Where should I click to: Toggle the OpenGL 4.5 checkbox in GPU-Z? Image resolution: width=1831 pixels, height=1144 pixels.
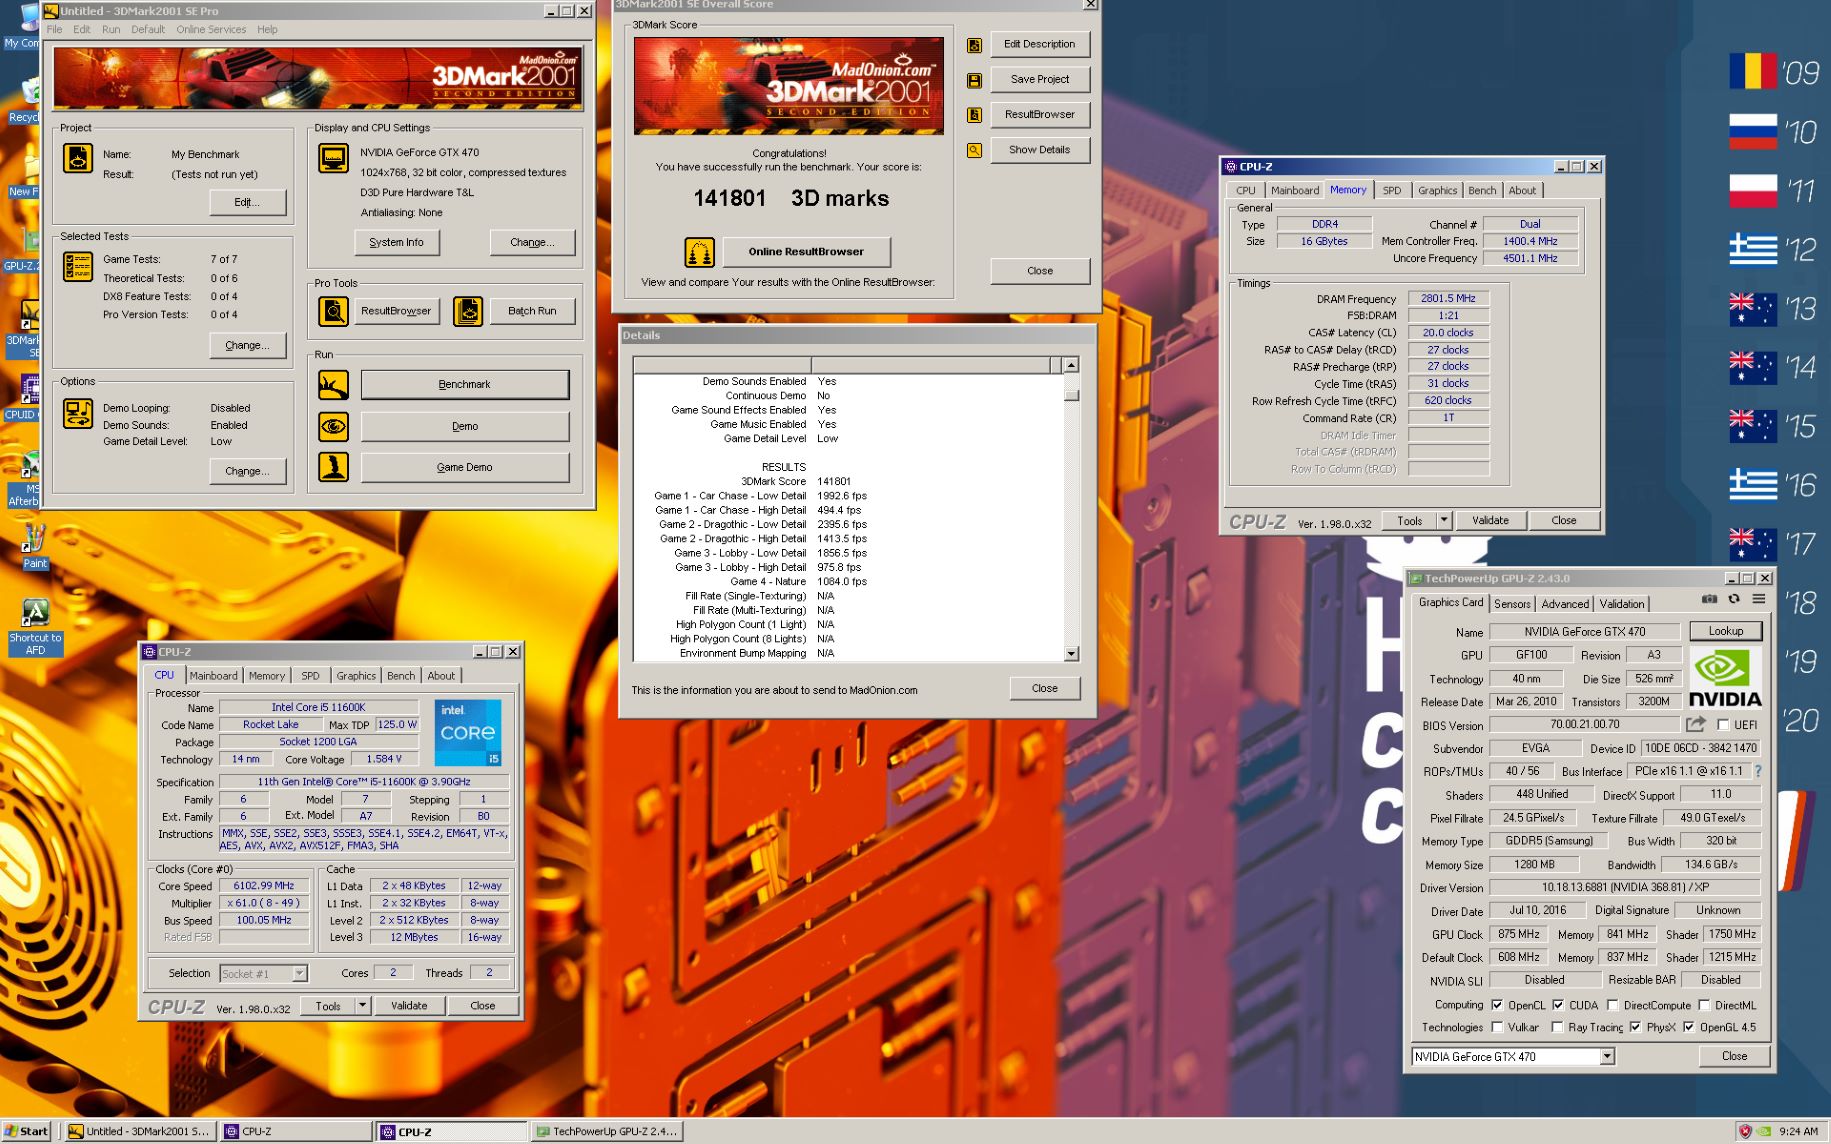point(1689,1027)
